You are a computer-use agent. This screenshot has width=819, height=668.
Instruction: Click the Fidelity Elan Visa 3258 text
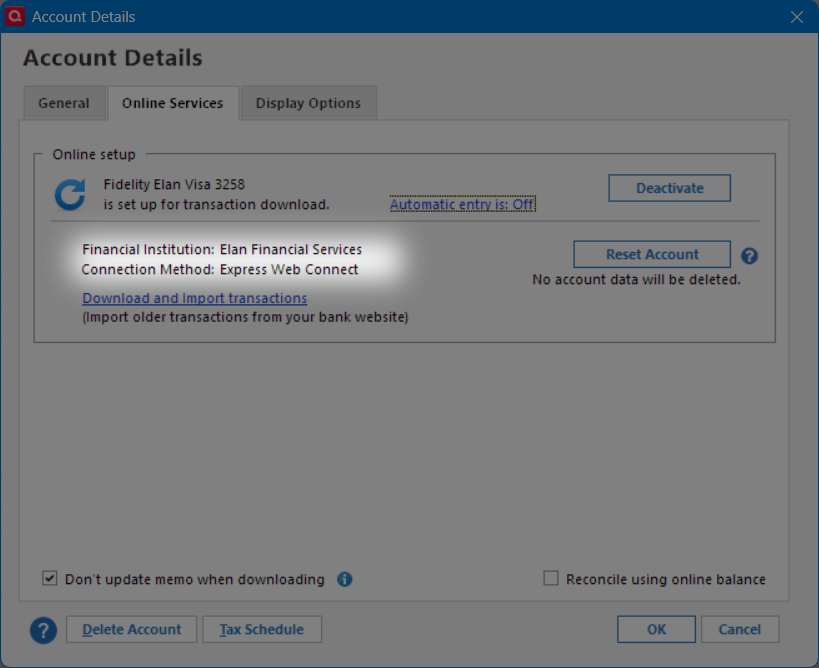coord(174,184)
